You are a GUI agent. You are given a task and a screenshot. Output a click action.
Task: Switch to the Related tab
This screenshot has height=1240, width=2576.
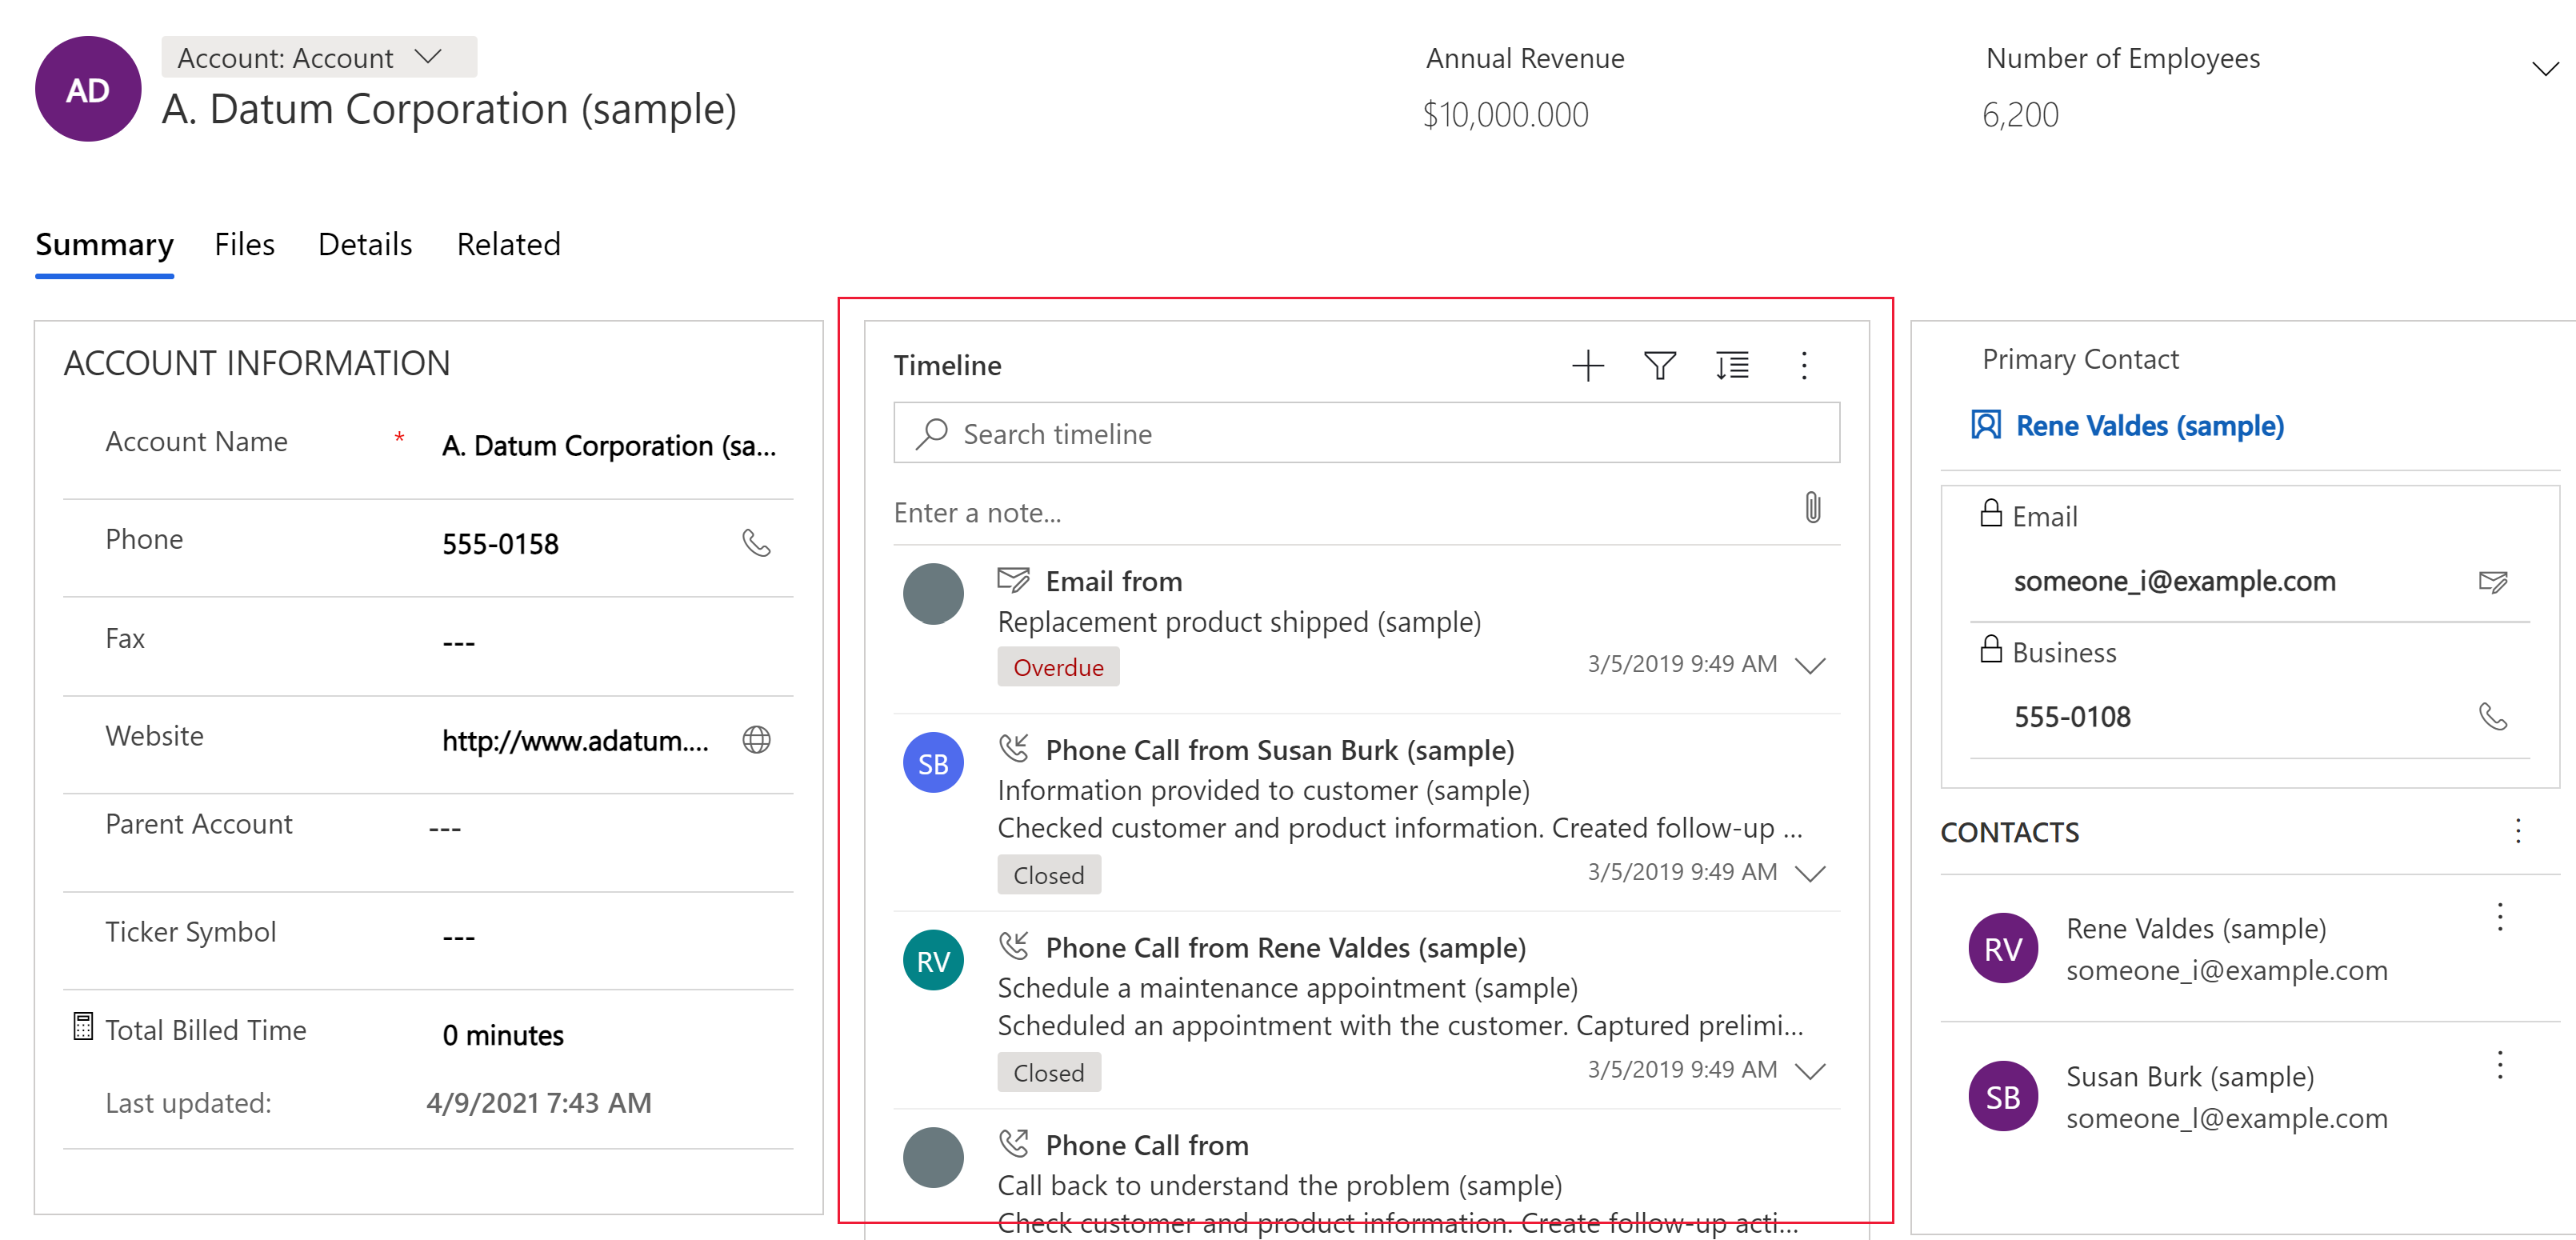coord(508,245)
